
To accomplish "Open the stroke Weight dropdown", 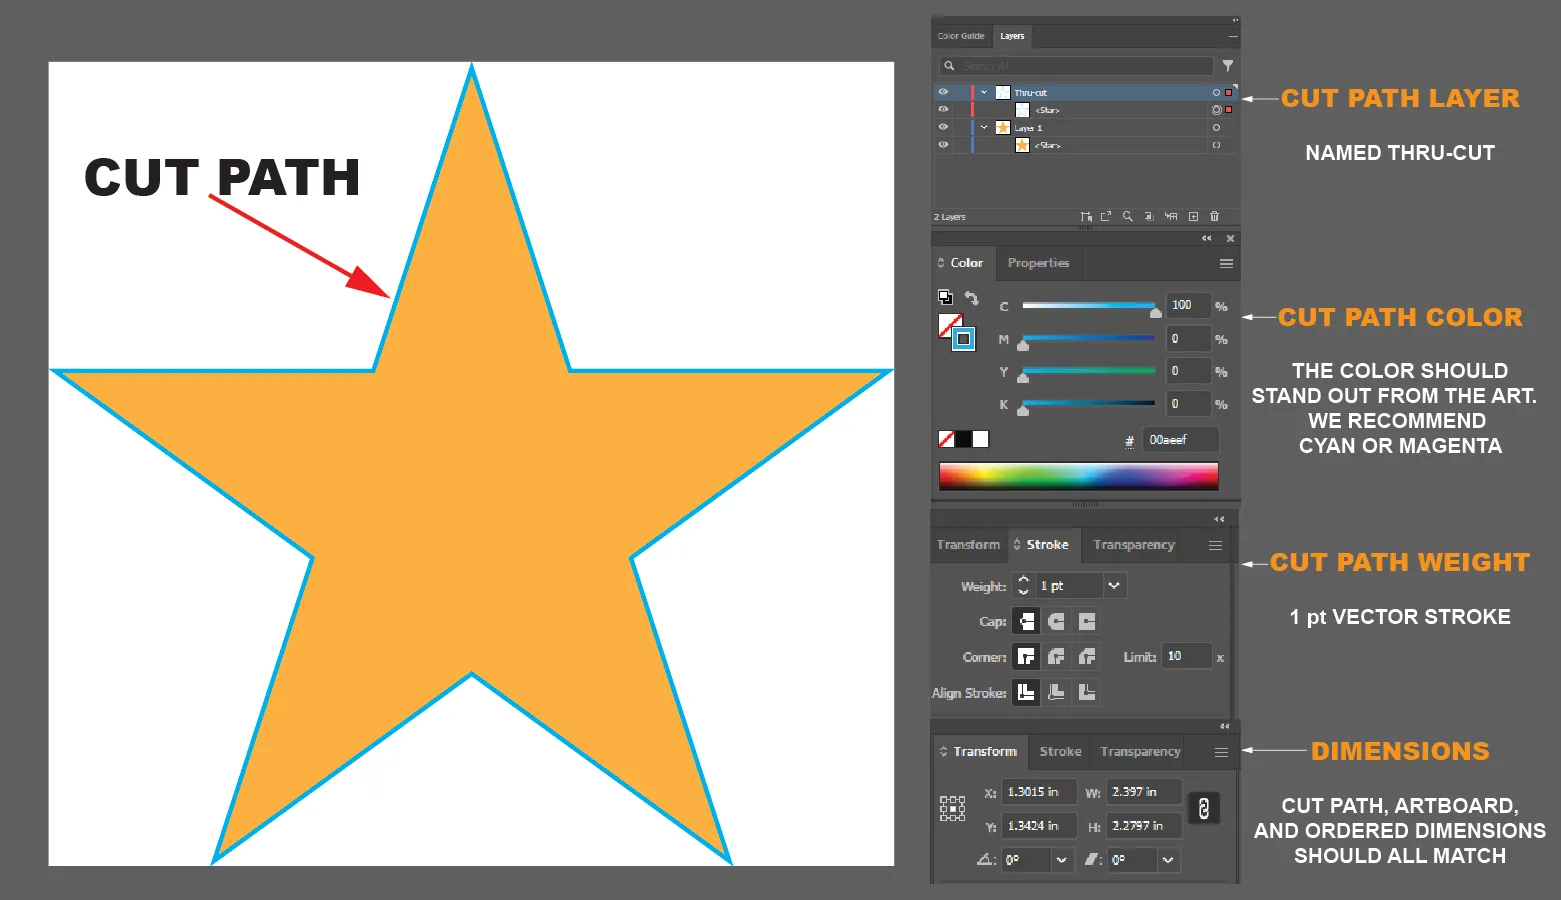I will [x=1114, y=586].
